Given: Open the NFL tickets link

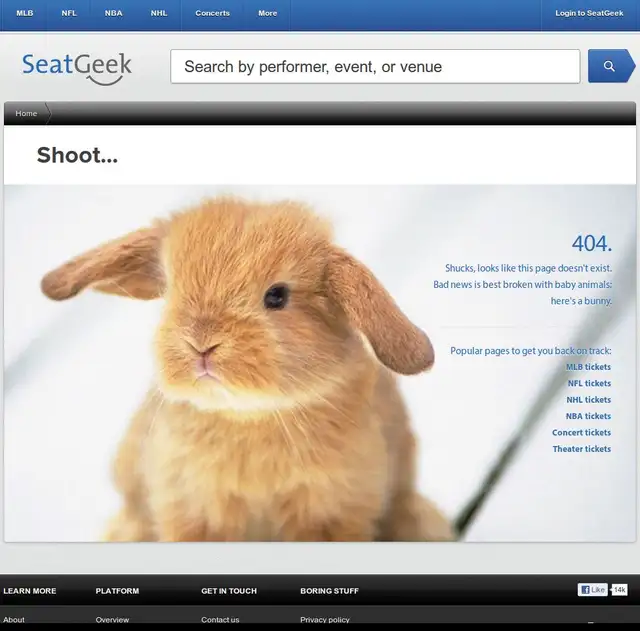Looking at the screenshot, I should 589,383.
